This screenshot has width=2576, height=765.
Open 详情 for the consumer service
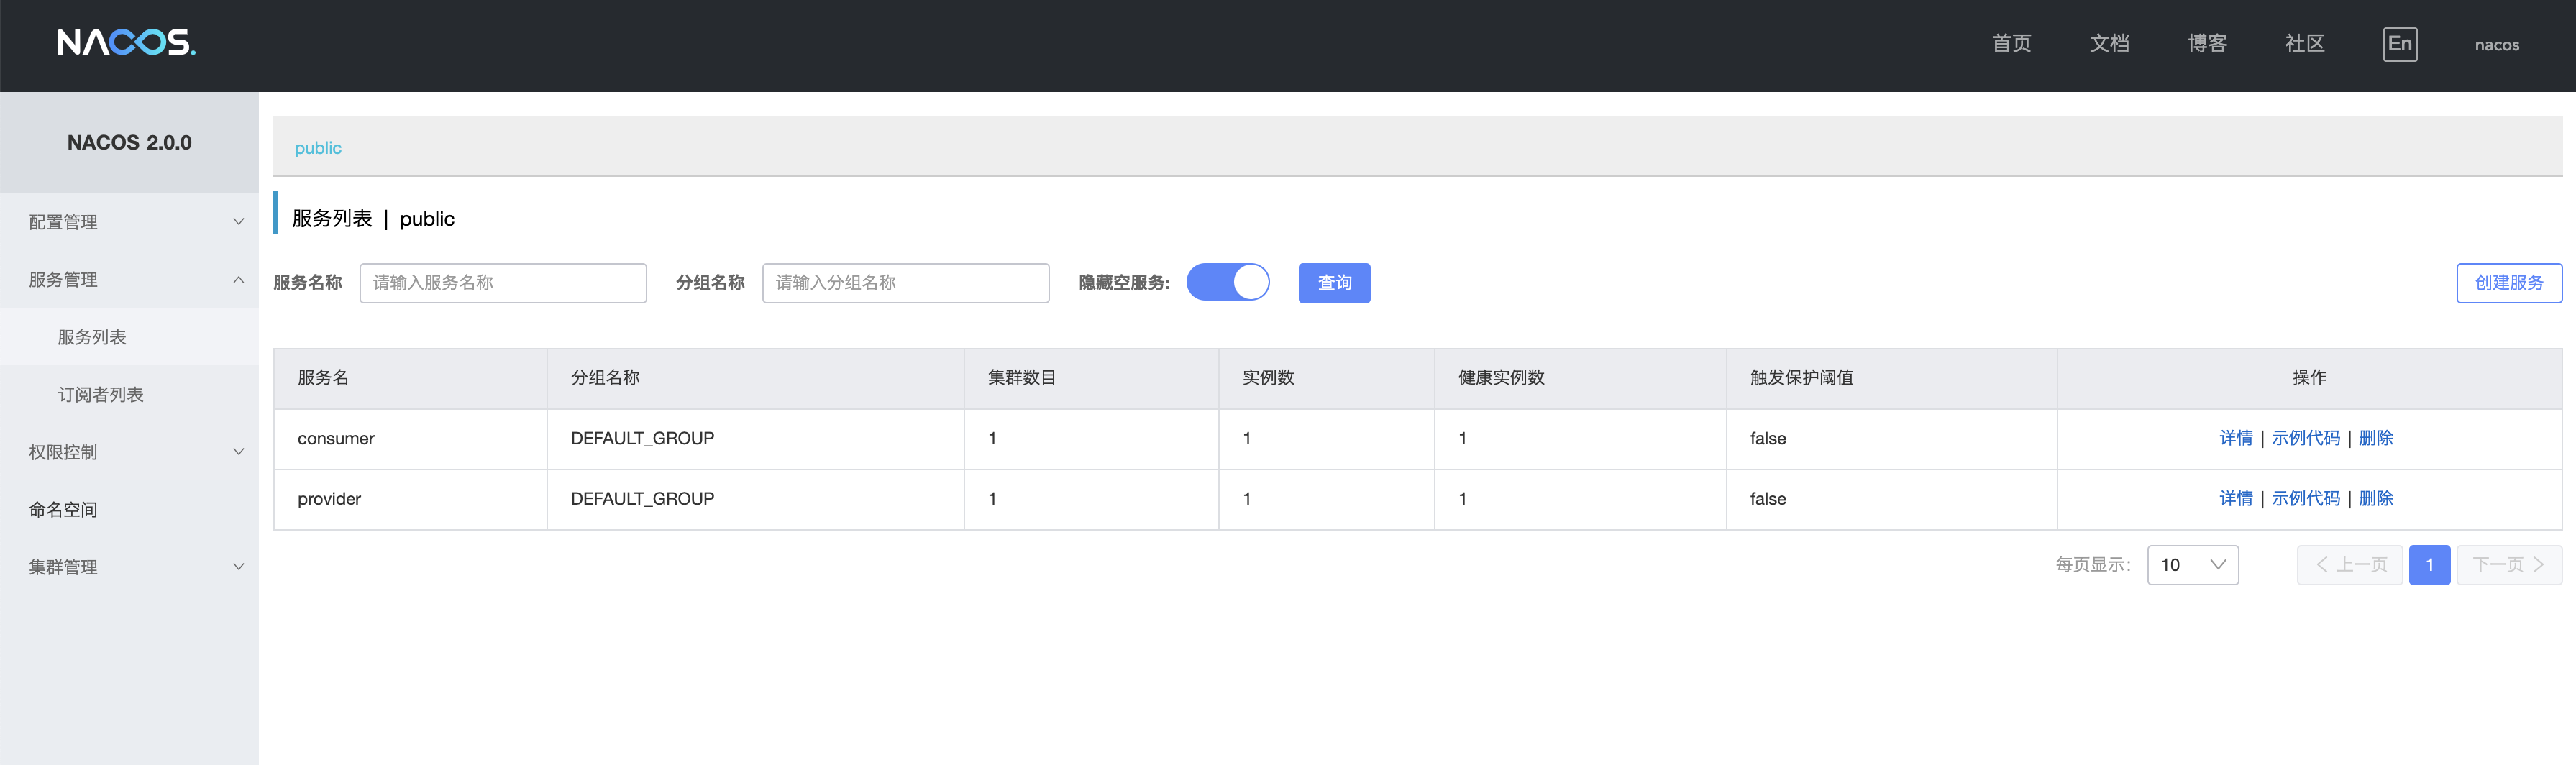[2235, 438]
